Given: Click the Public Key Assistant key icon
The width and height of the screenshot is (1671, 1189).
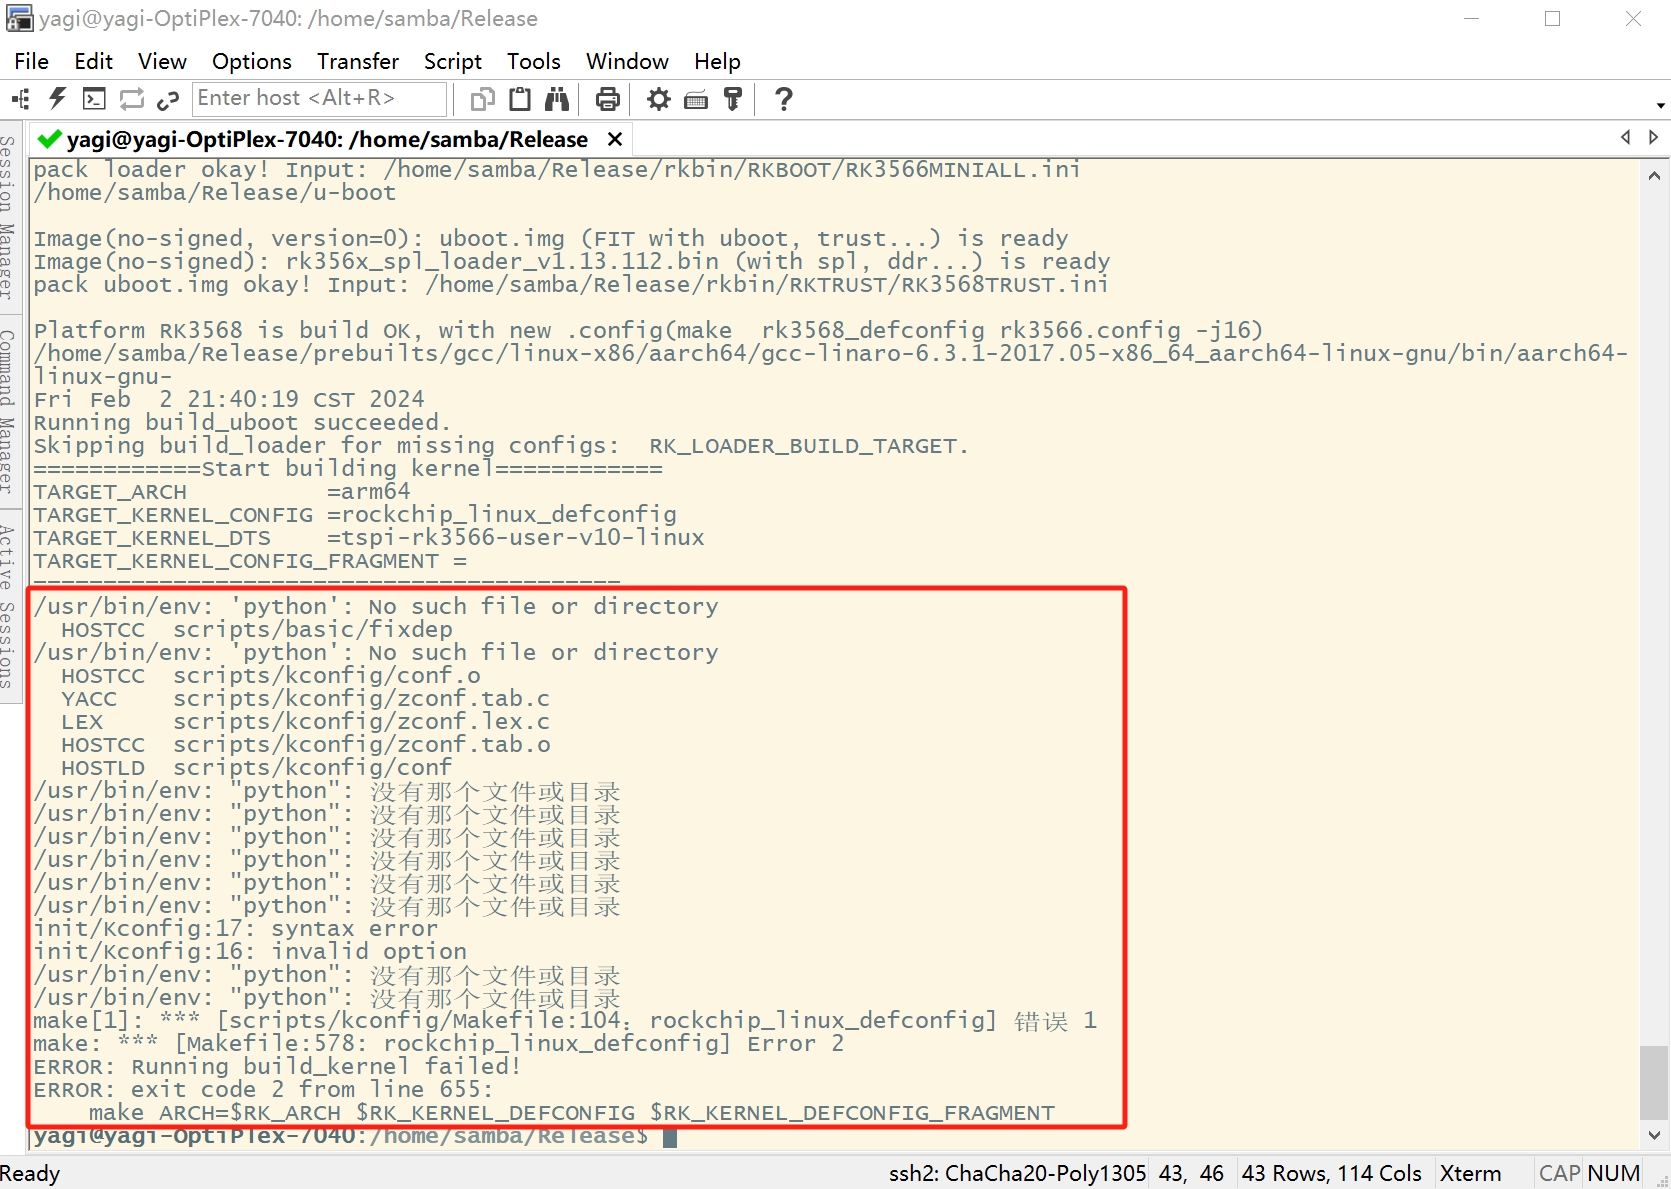Looking at the screenshot, I should [x=733, y=99].
